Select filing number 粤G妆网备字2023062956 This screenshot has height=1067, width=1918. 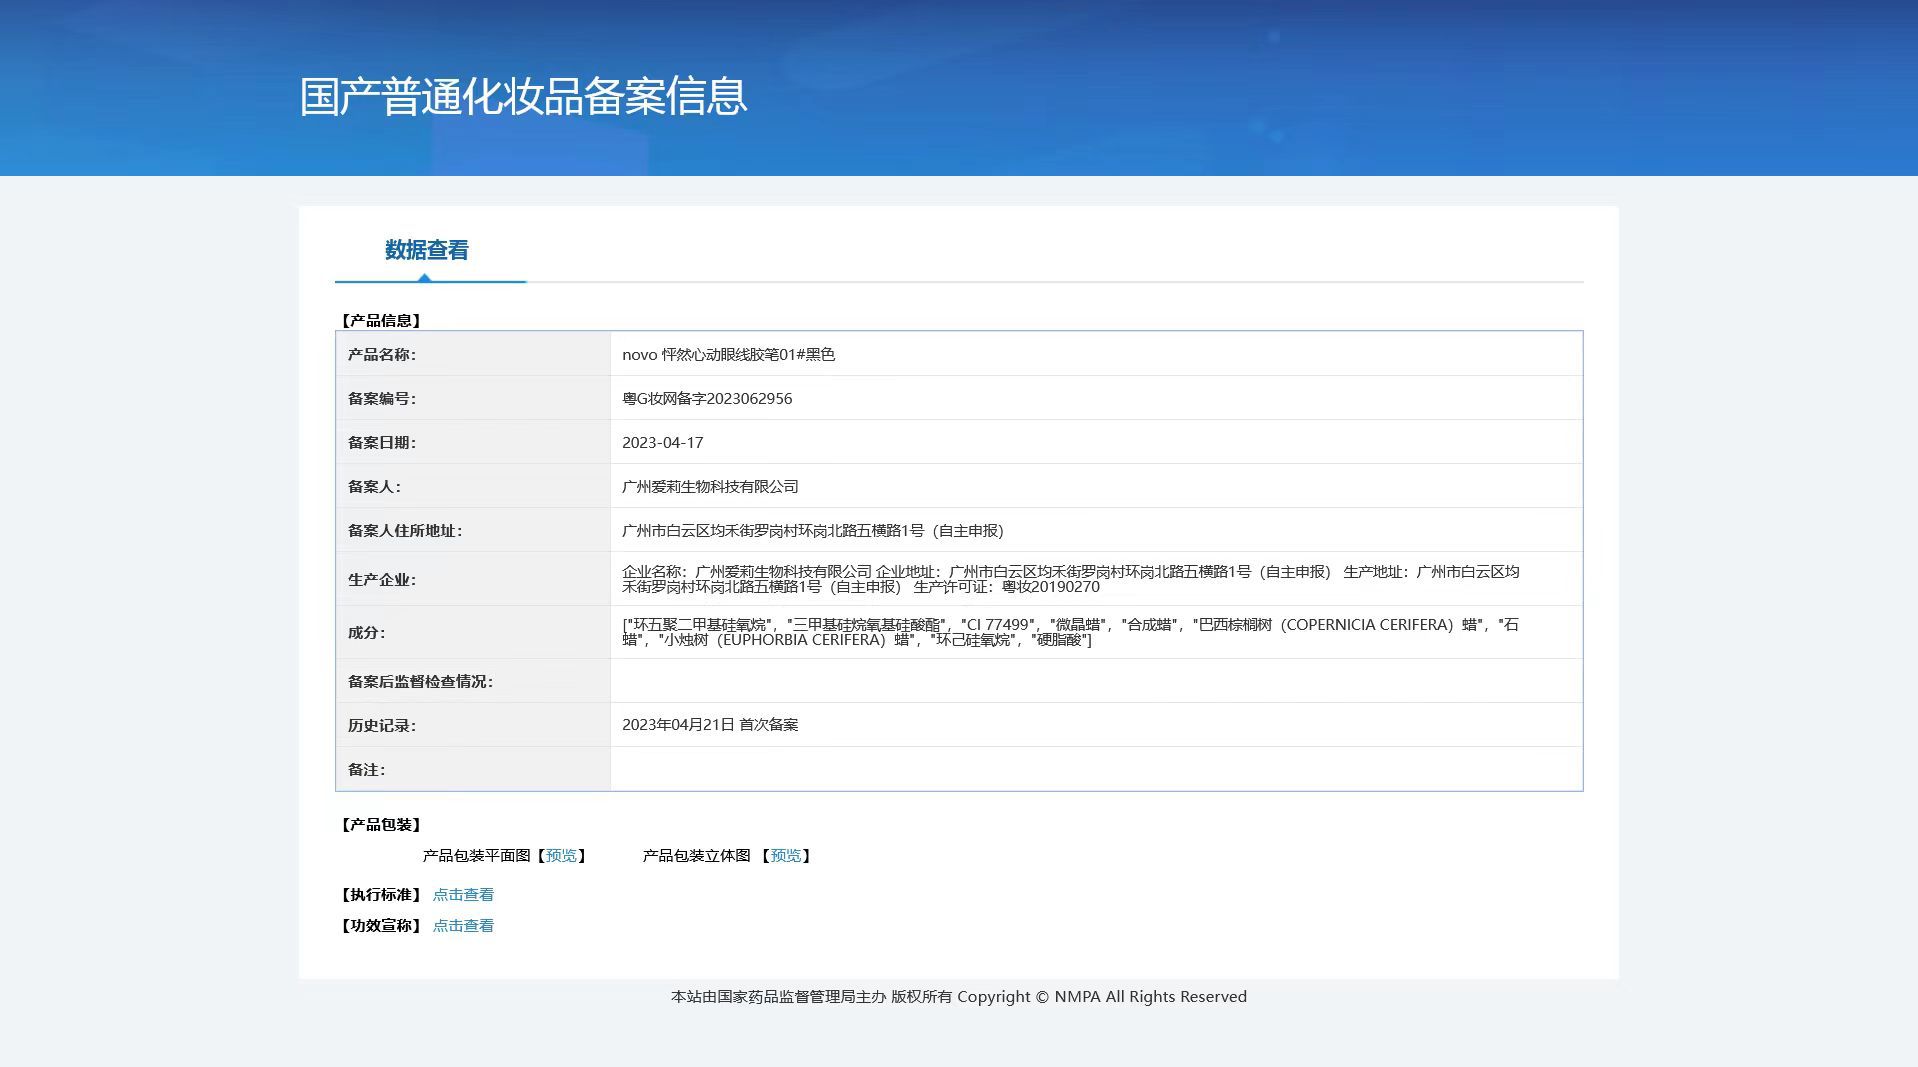click(707, 399)
